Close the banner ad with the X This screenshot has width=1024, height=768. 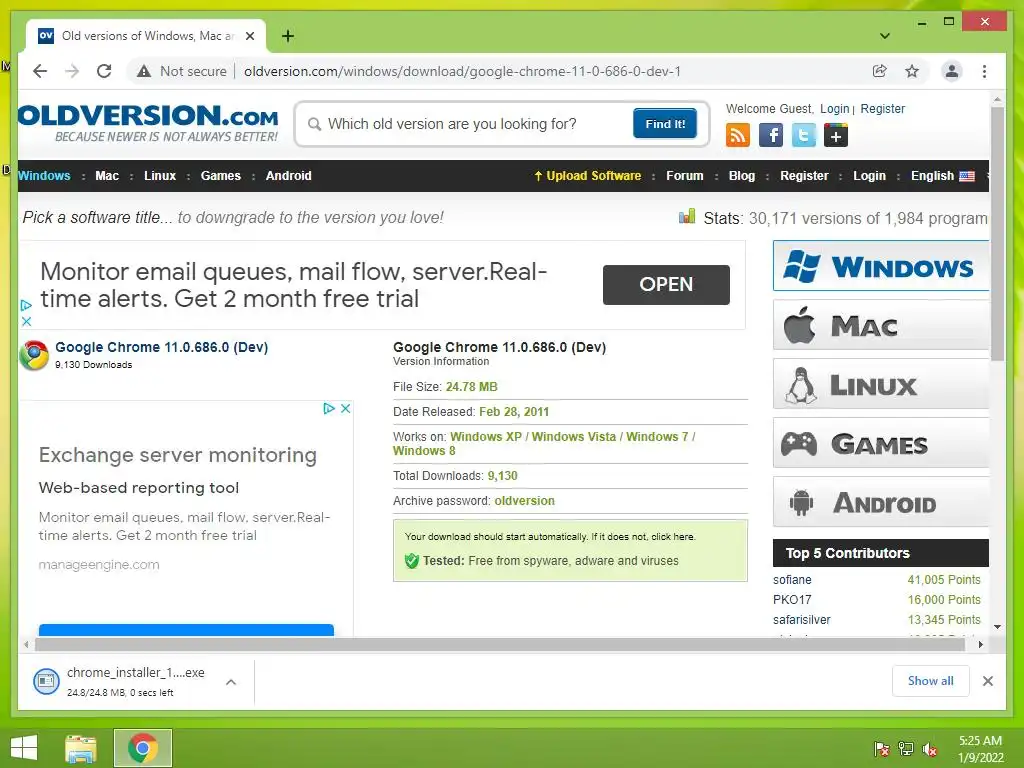[x=26, y=321]
